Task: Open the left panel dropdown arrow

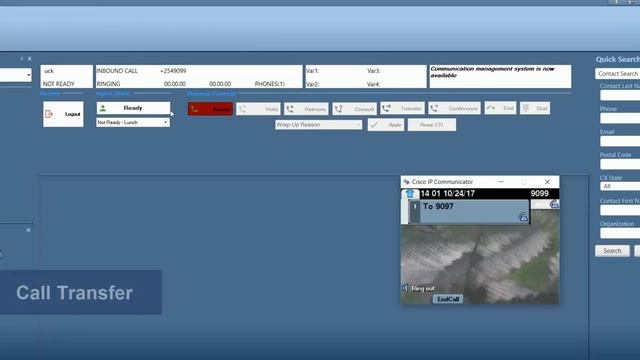Action: point(29,75)
